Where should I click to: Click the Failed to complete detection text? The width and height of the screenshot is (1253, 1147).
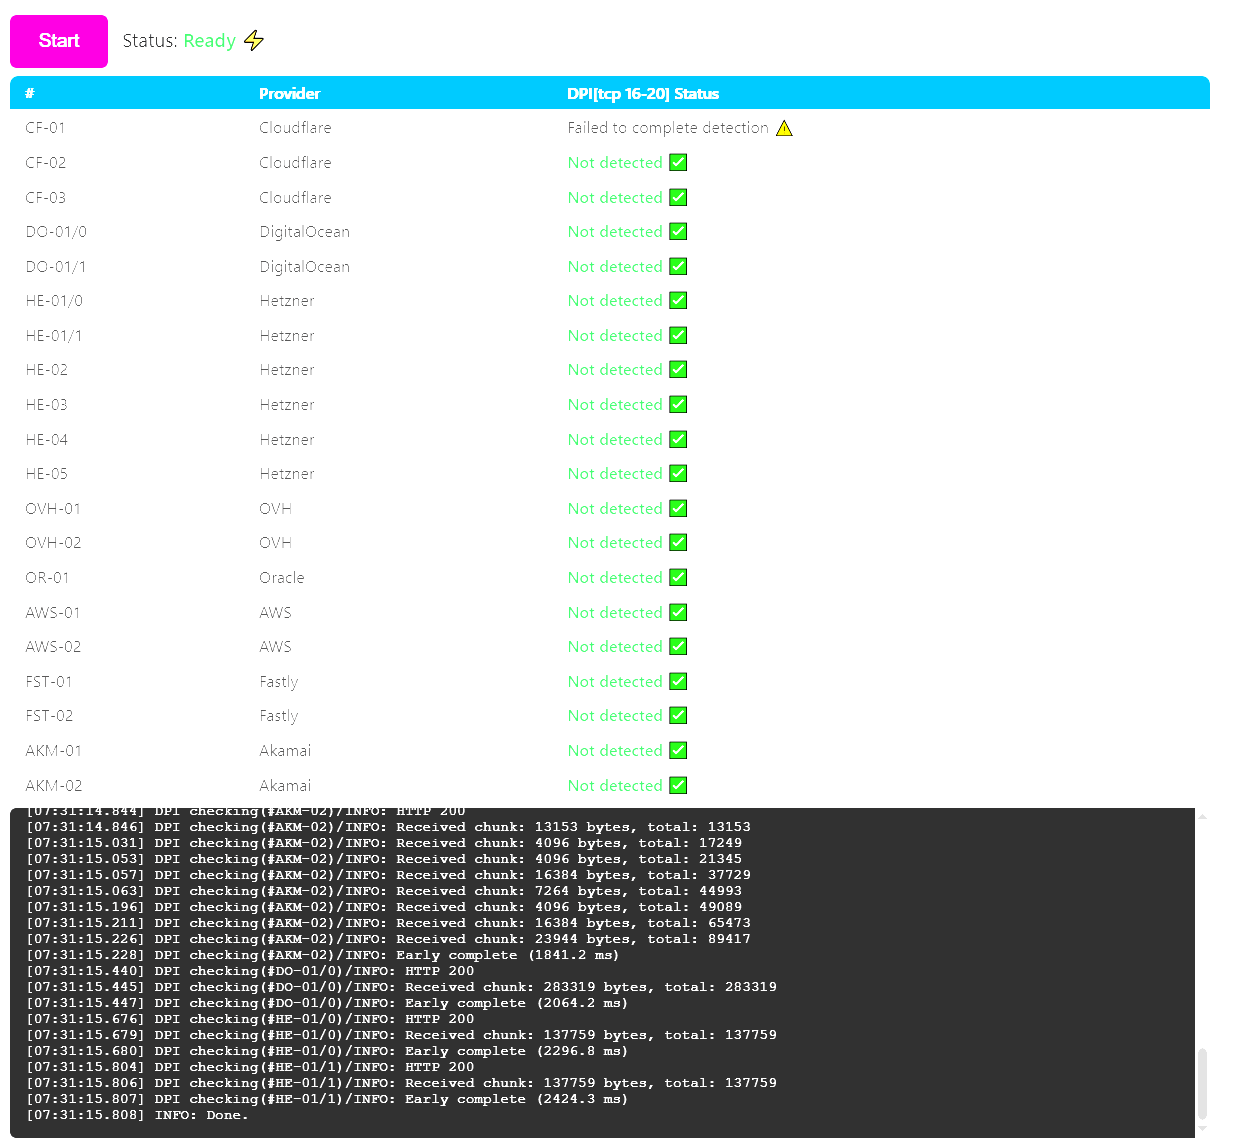pos(667,128)
